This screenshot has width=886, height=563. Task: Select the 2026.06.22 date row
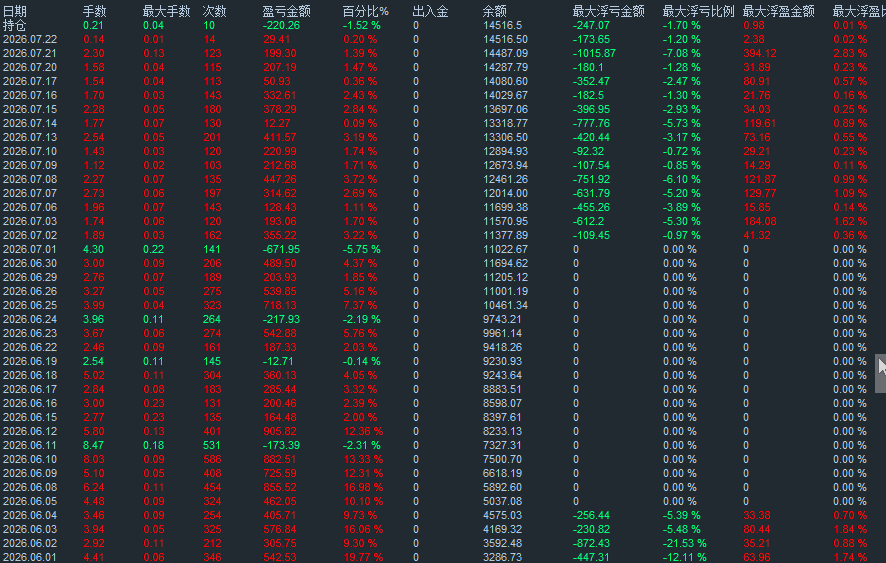coord(30,347)
